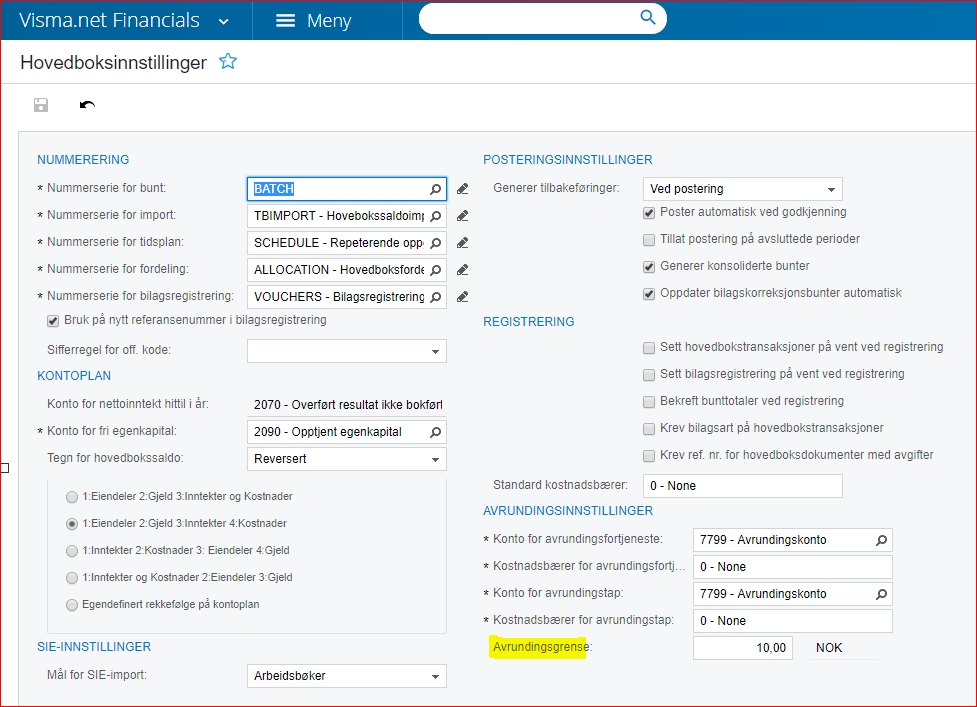Click Kostnadsbærer for avrundingstap field
This screenshot has width=977, height=707.
793,621
